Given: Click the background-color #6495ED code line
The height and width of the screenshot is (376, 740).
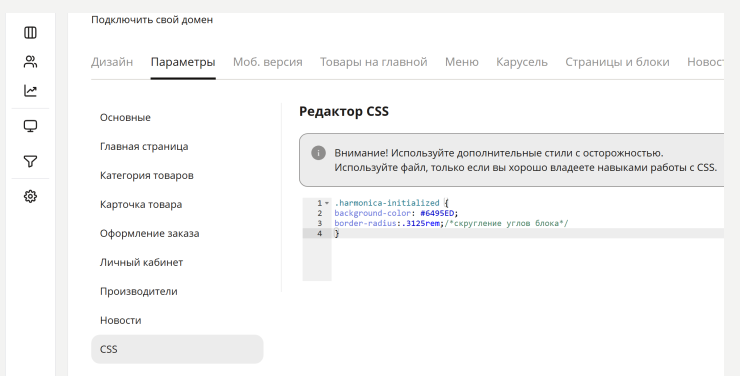Looking at the screenshot, I should [396, 213].
